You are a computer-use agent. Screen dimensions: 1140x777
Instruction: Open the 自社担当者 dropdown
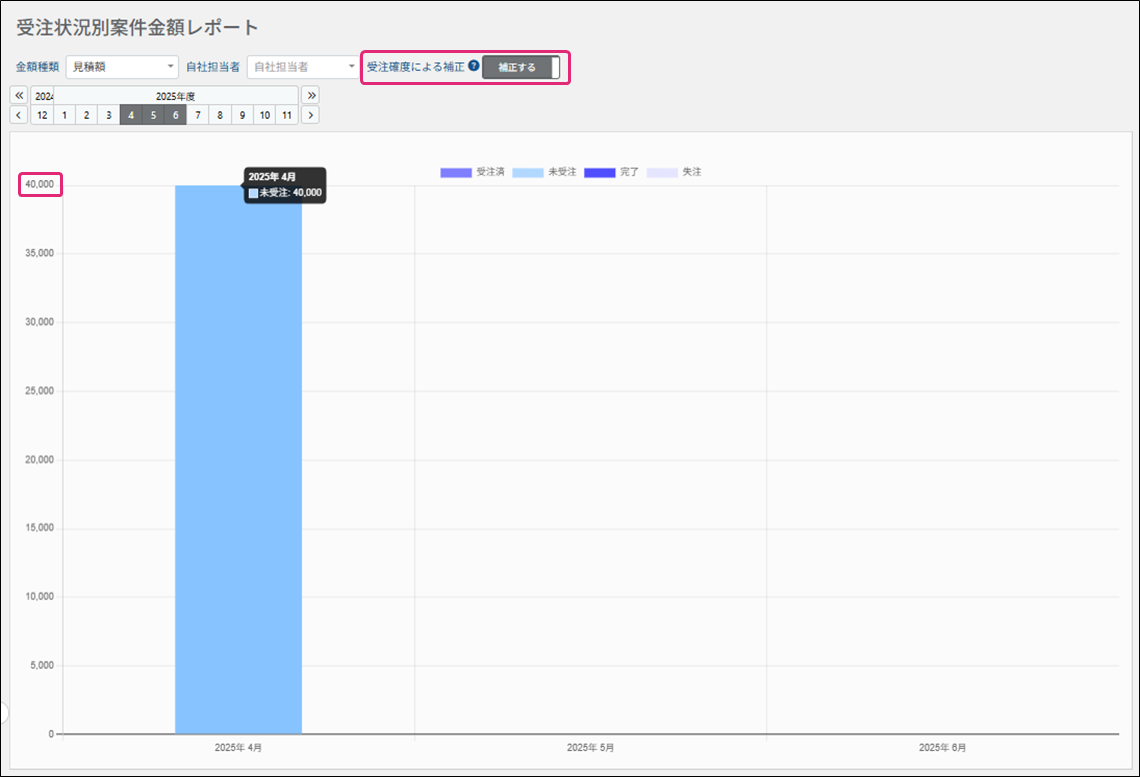(303, 67)
